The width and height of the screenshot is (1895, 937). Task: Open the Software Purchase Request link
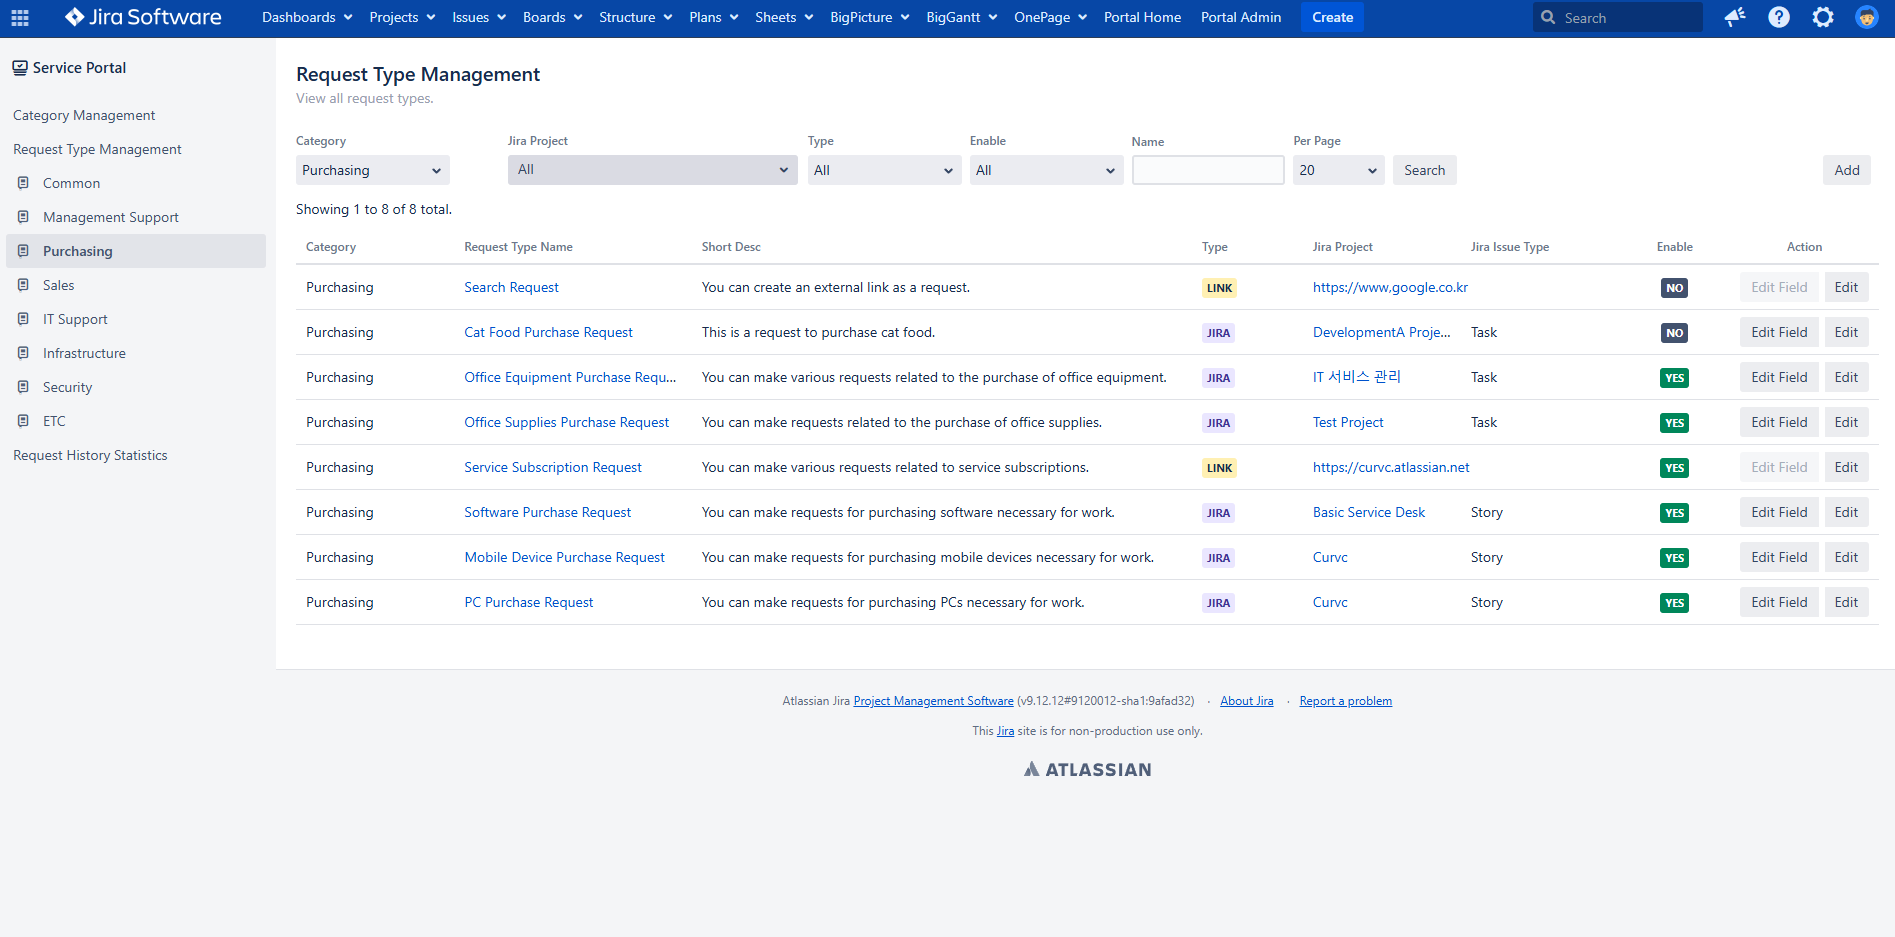click(x=547, y=512)
